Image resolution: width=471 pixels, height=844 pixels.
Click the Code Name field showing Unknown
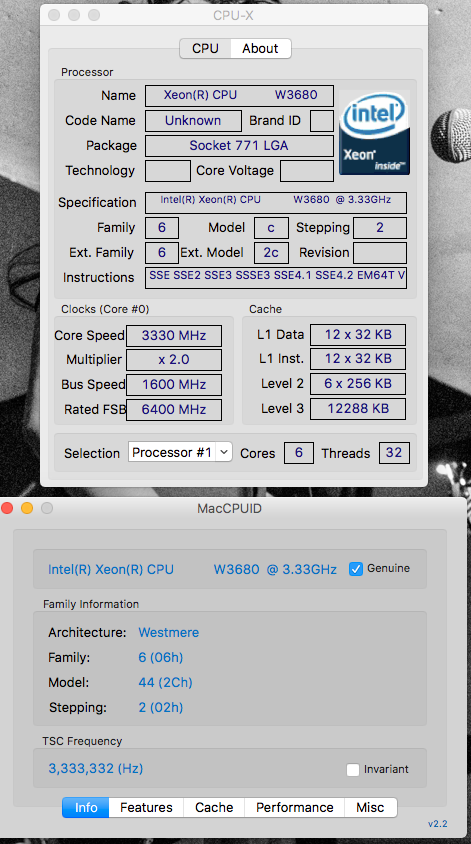point(193,121)
